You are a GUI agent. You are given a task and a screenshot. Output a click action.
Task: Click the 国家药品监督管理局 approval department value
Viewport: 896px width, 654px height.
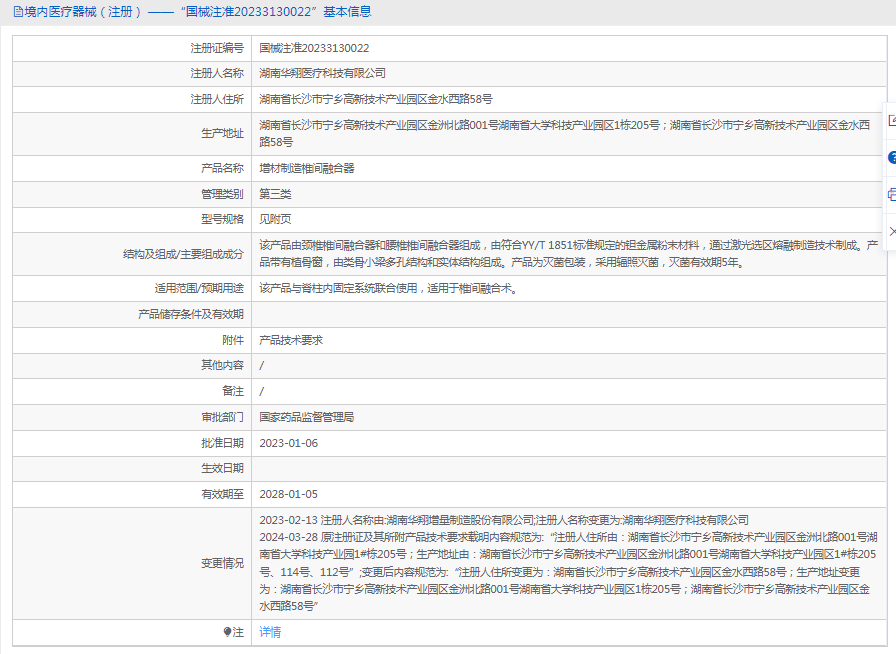307,417
